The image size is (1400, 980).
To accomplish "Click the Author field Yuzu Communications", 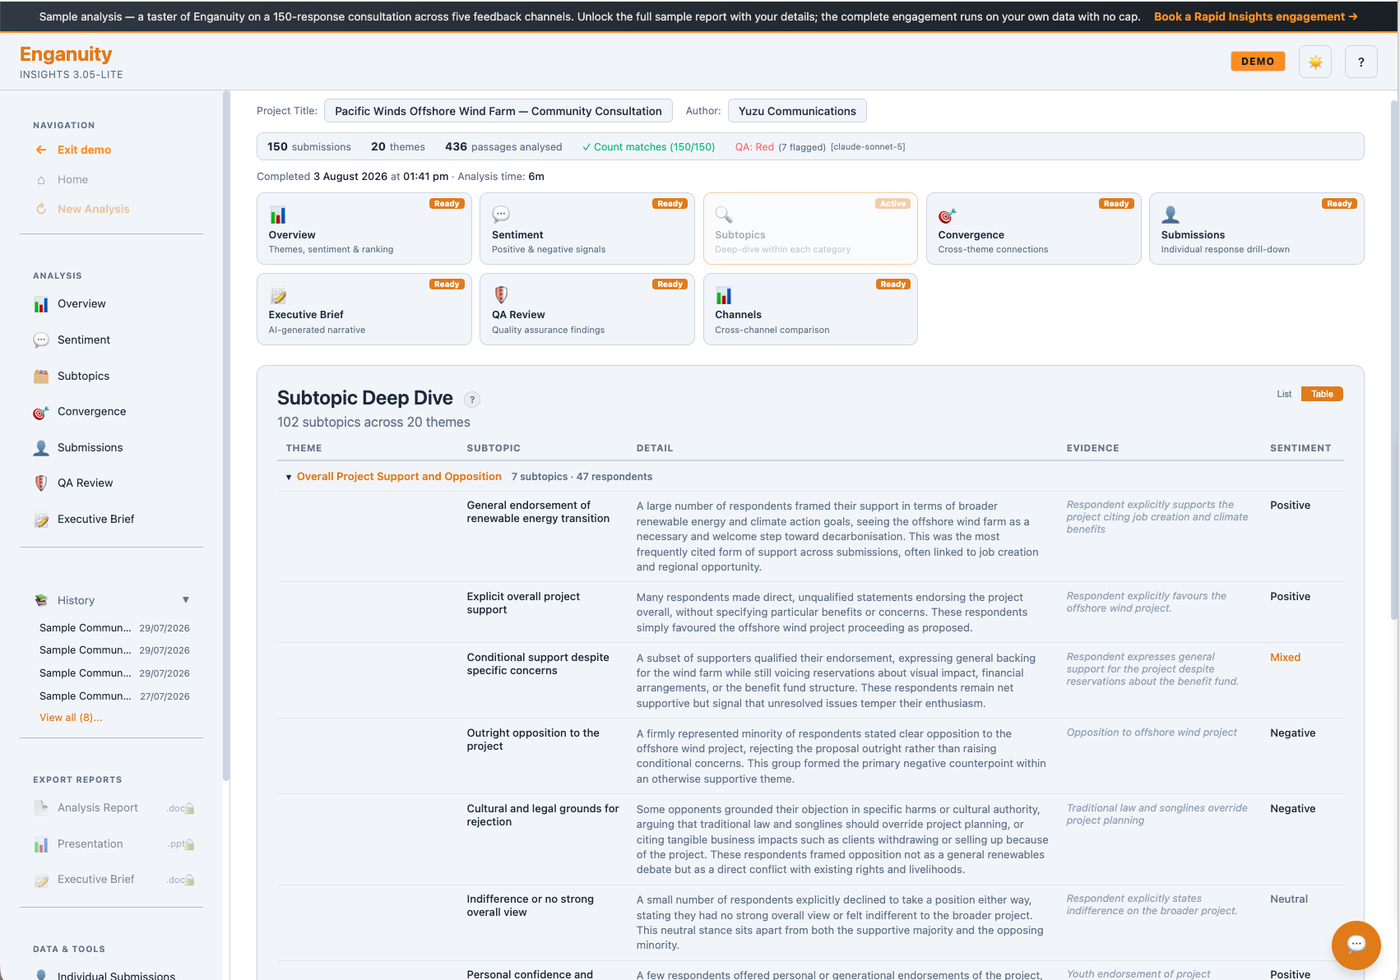I will pos(797,111).
